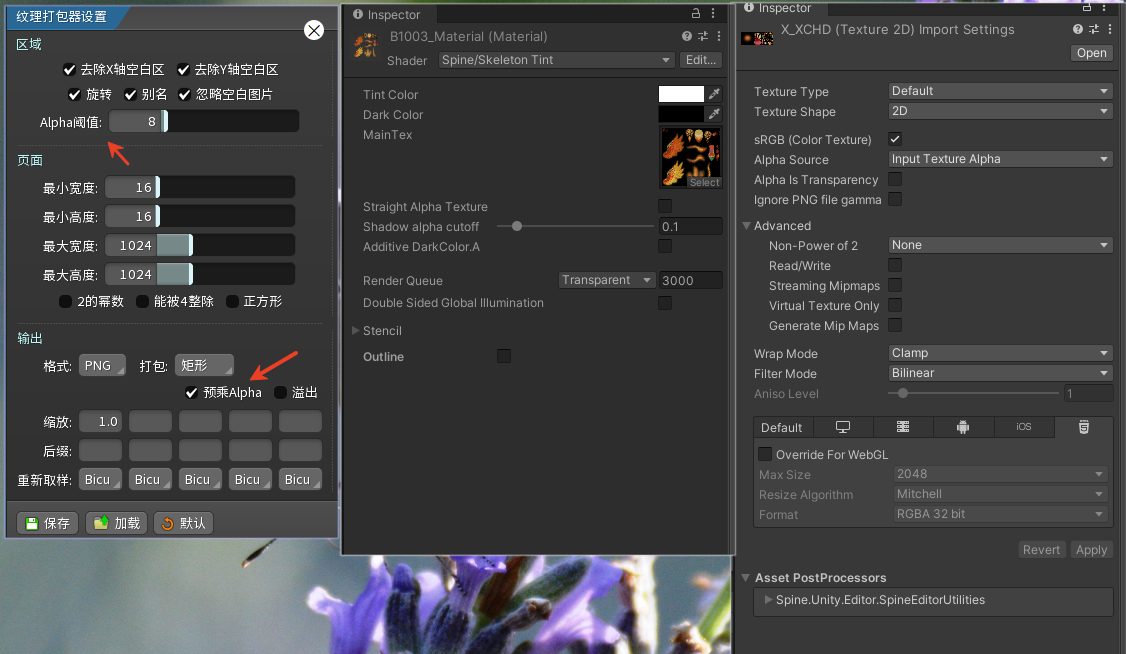Viewport: 1126px width, 654px height.
Task: Disable the sRGB (Color Texture) checkbox
Action: (x=895, y=139)
